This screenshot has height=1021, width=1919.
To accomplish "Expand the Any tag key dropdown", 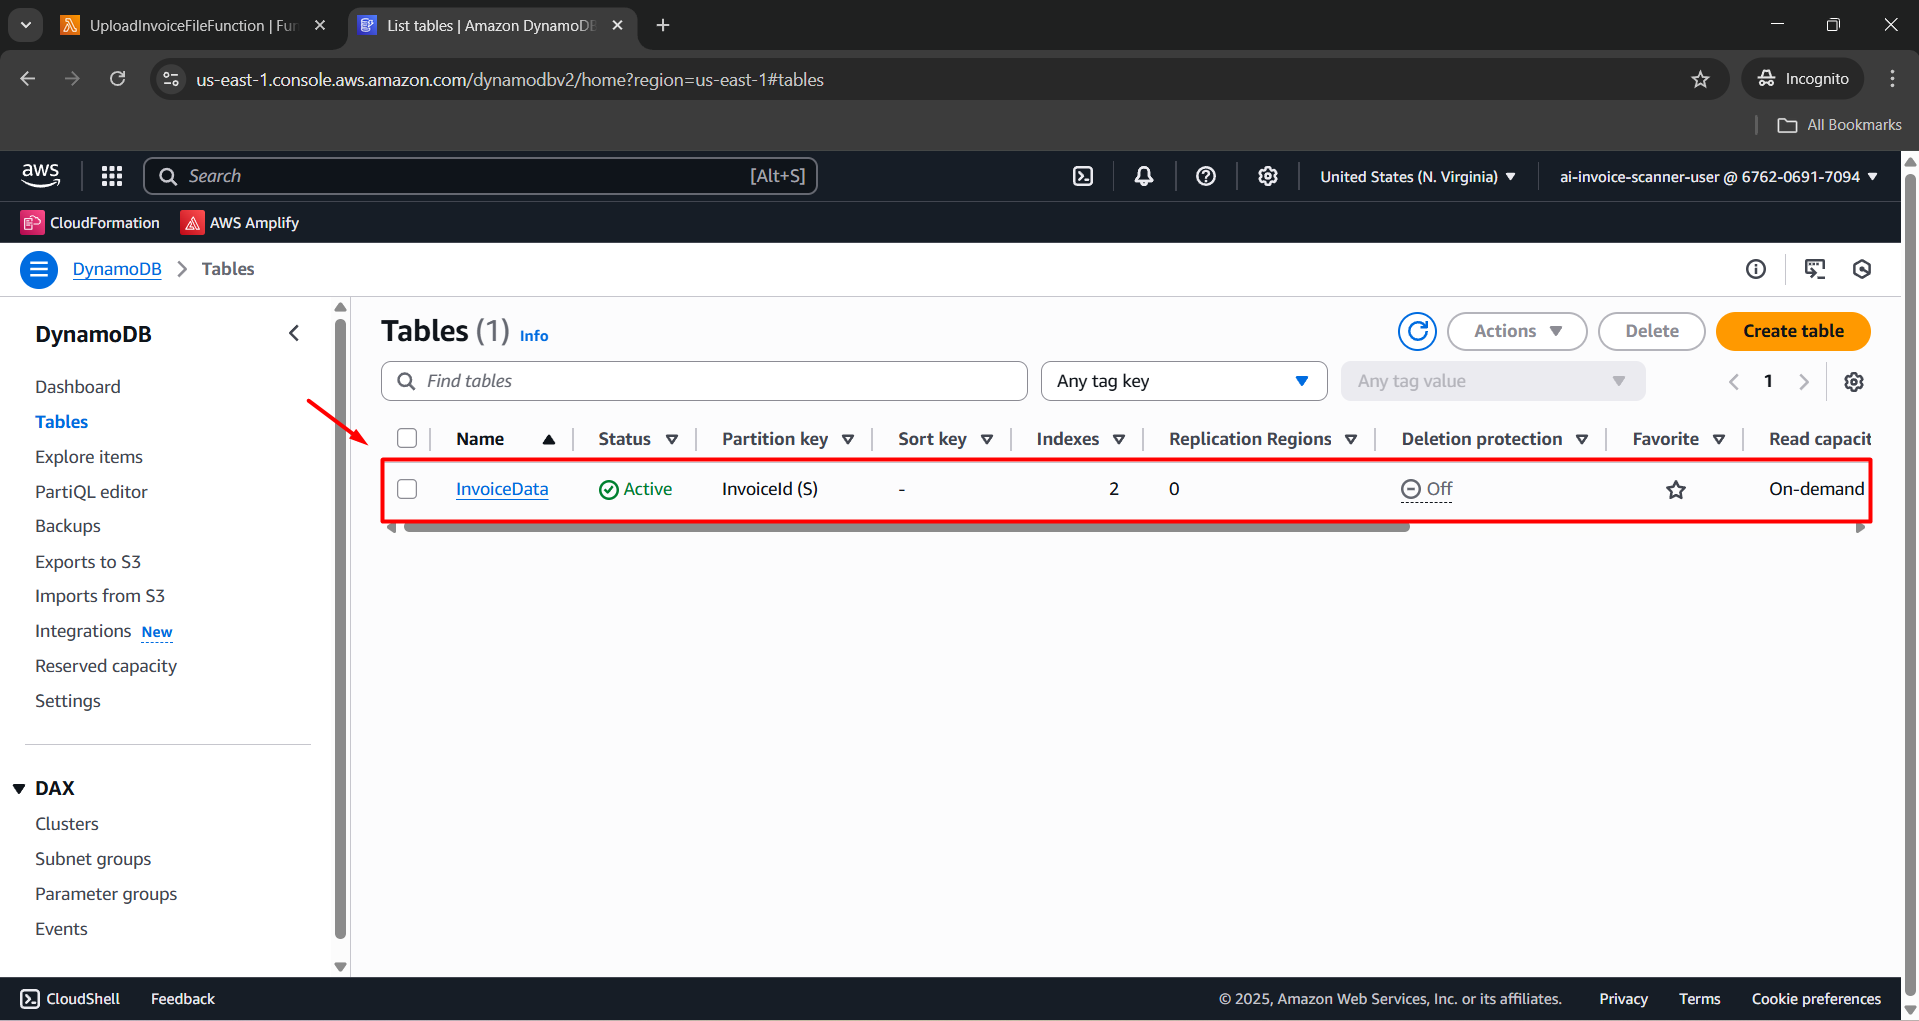I will pyautogui.click(x=1183, y=381).
